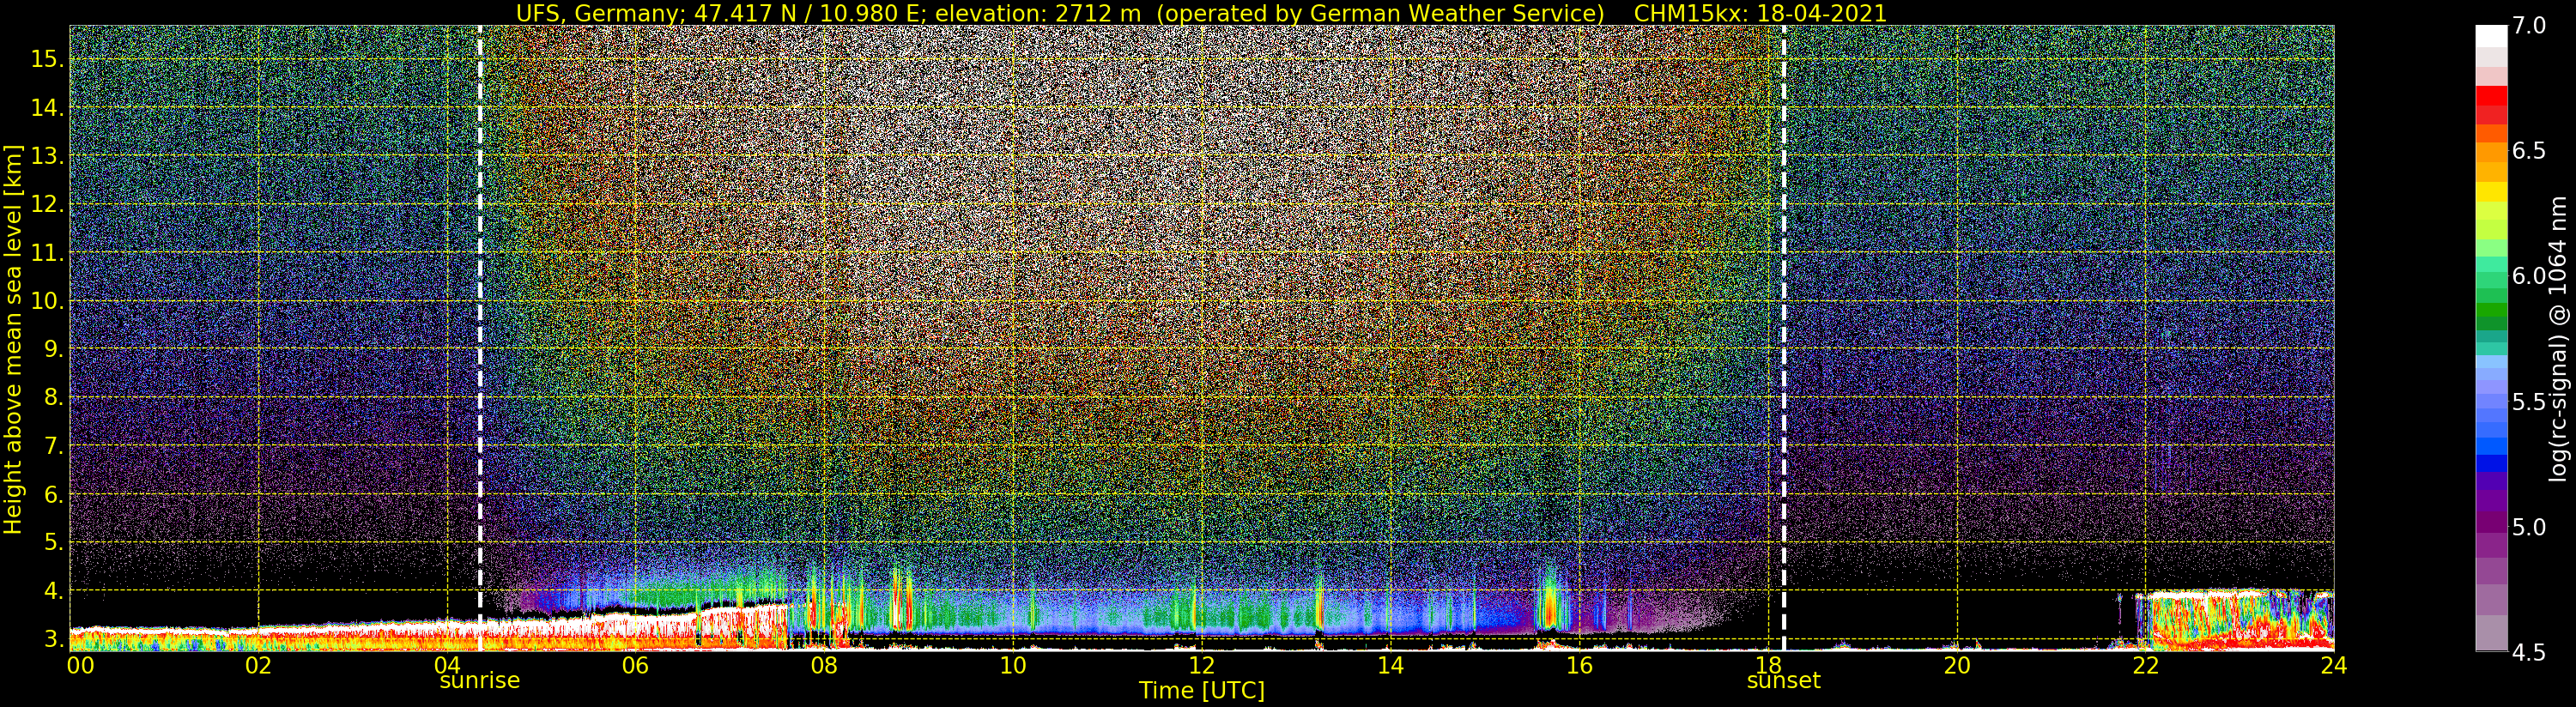Click the "12" time axis tick
2576x707 pixels.
pyautogui.click(x=1201, y=665)
